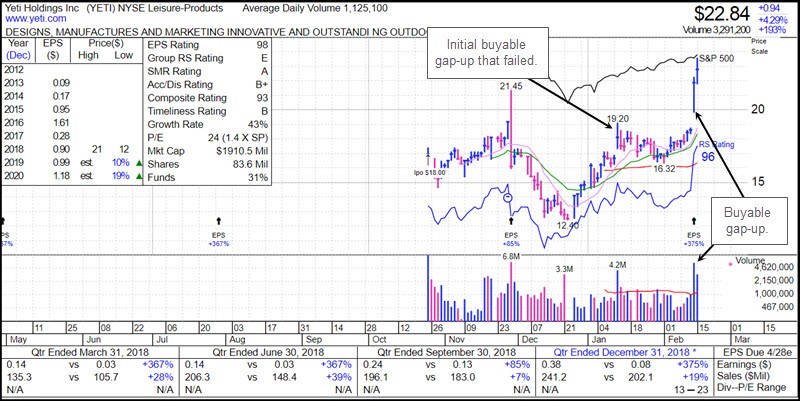Click the Acc/Dis Rating B+ row
800x401 pixels.
click(208, 85)
